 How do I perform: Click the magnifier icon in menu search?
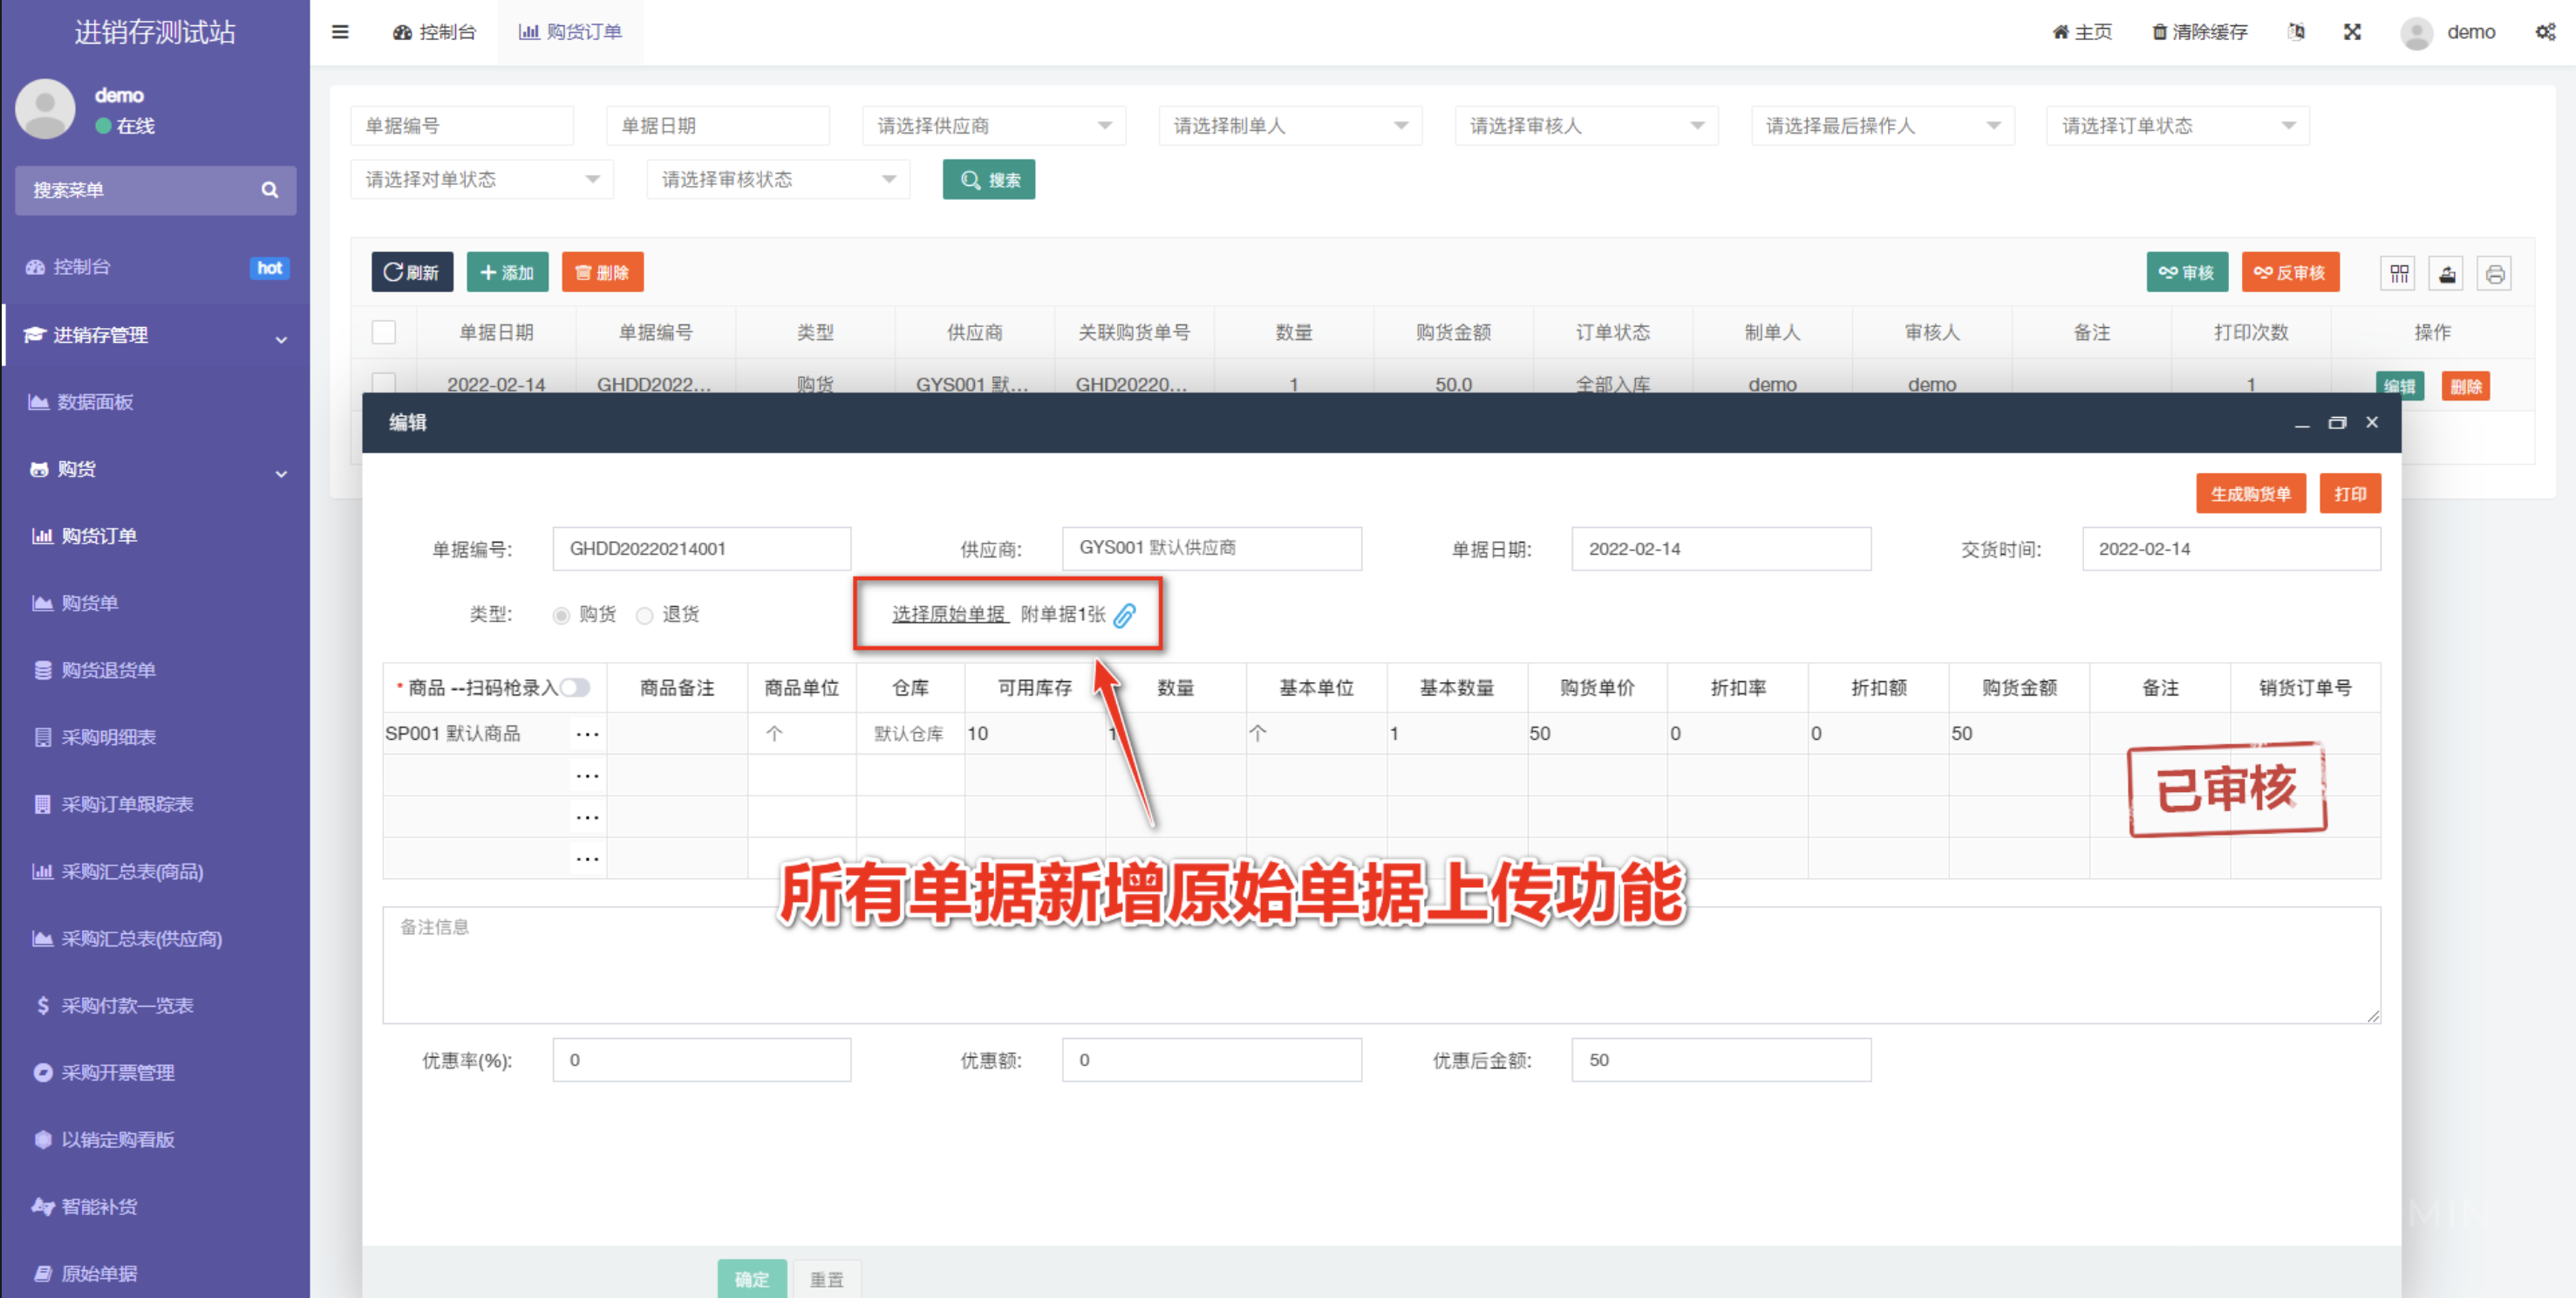tap(270, 190)
